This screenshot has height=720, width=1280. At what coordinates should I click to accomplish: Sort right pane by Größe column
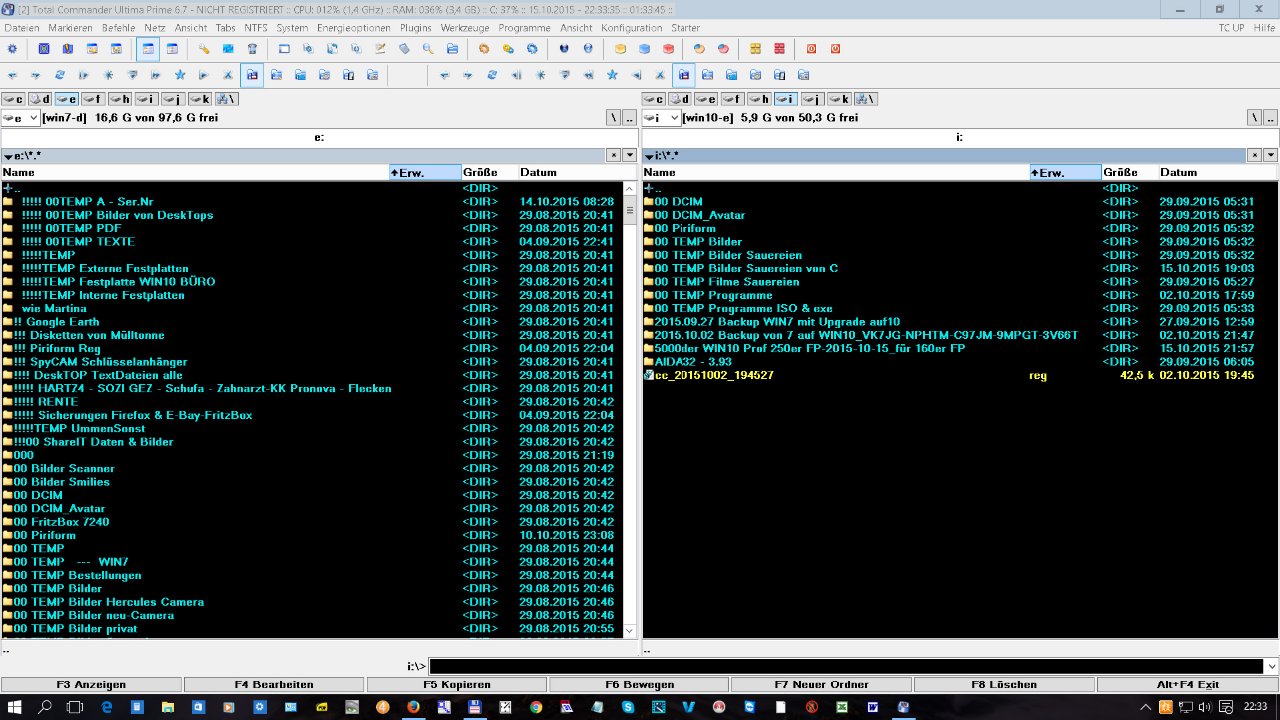tap(1130, 173)
